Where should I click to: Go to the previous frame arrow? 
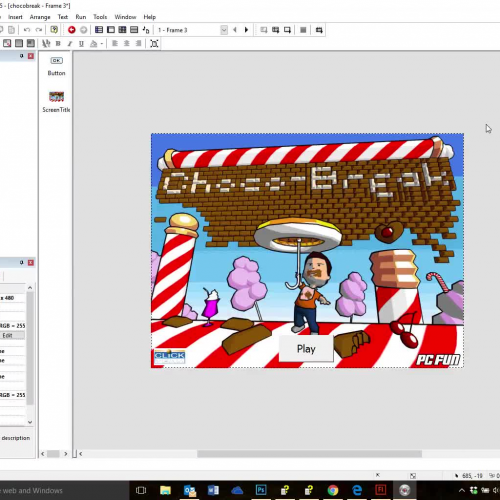[235, 30]
